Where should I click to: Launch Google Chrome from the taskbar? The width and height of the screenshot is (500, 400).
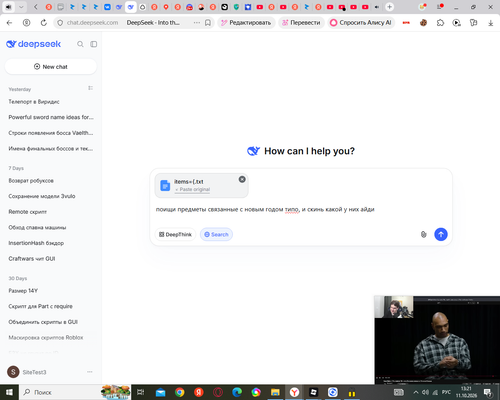[180, 392]
